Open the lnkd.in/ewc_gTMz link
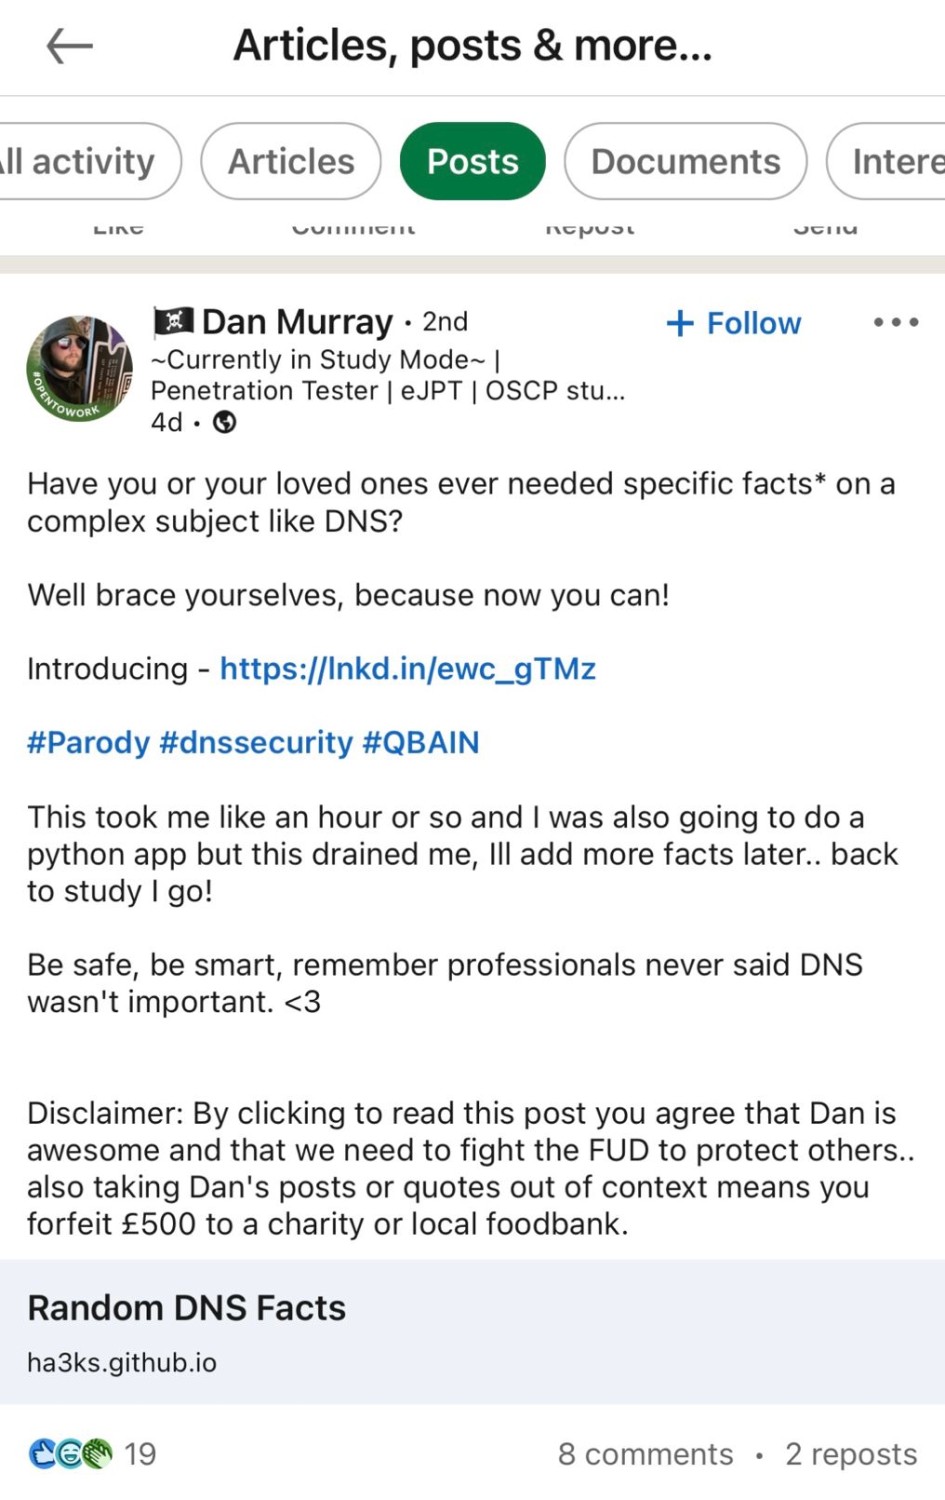 (x=408, y=668)
